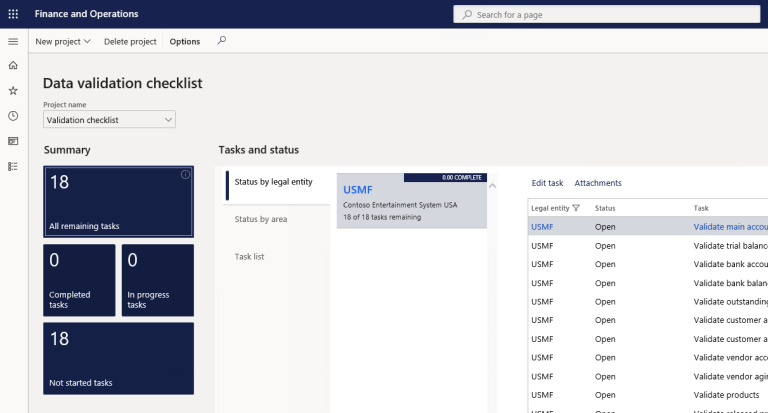
Task: Click Edit task button
Action: coord(547,183)
